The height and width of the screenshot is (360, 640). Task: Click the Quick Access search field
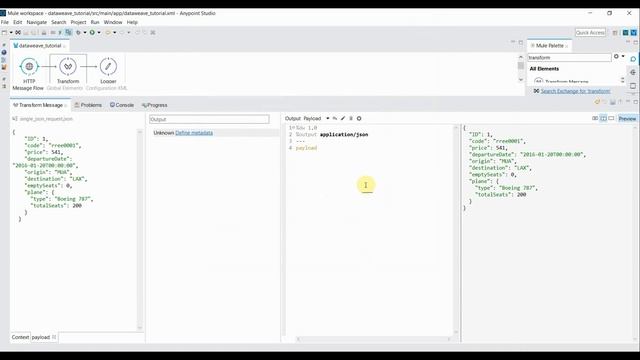(x=590, y=33)
